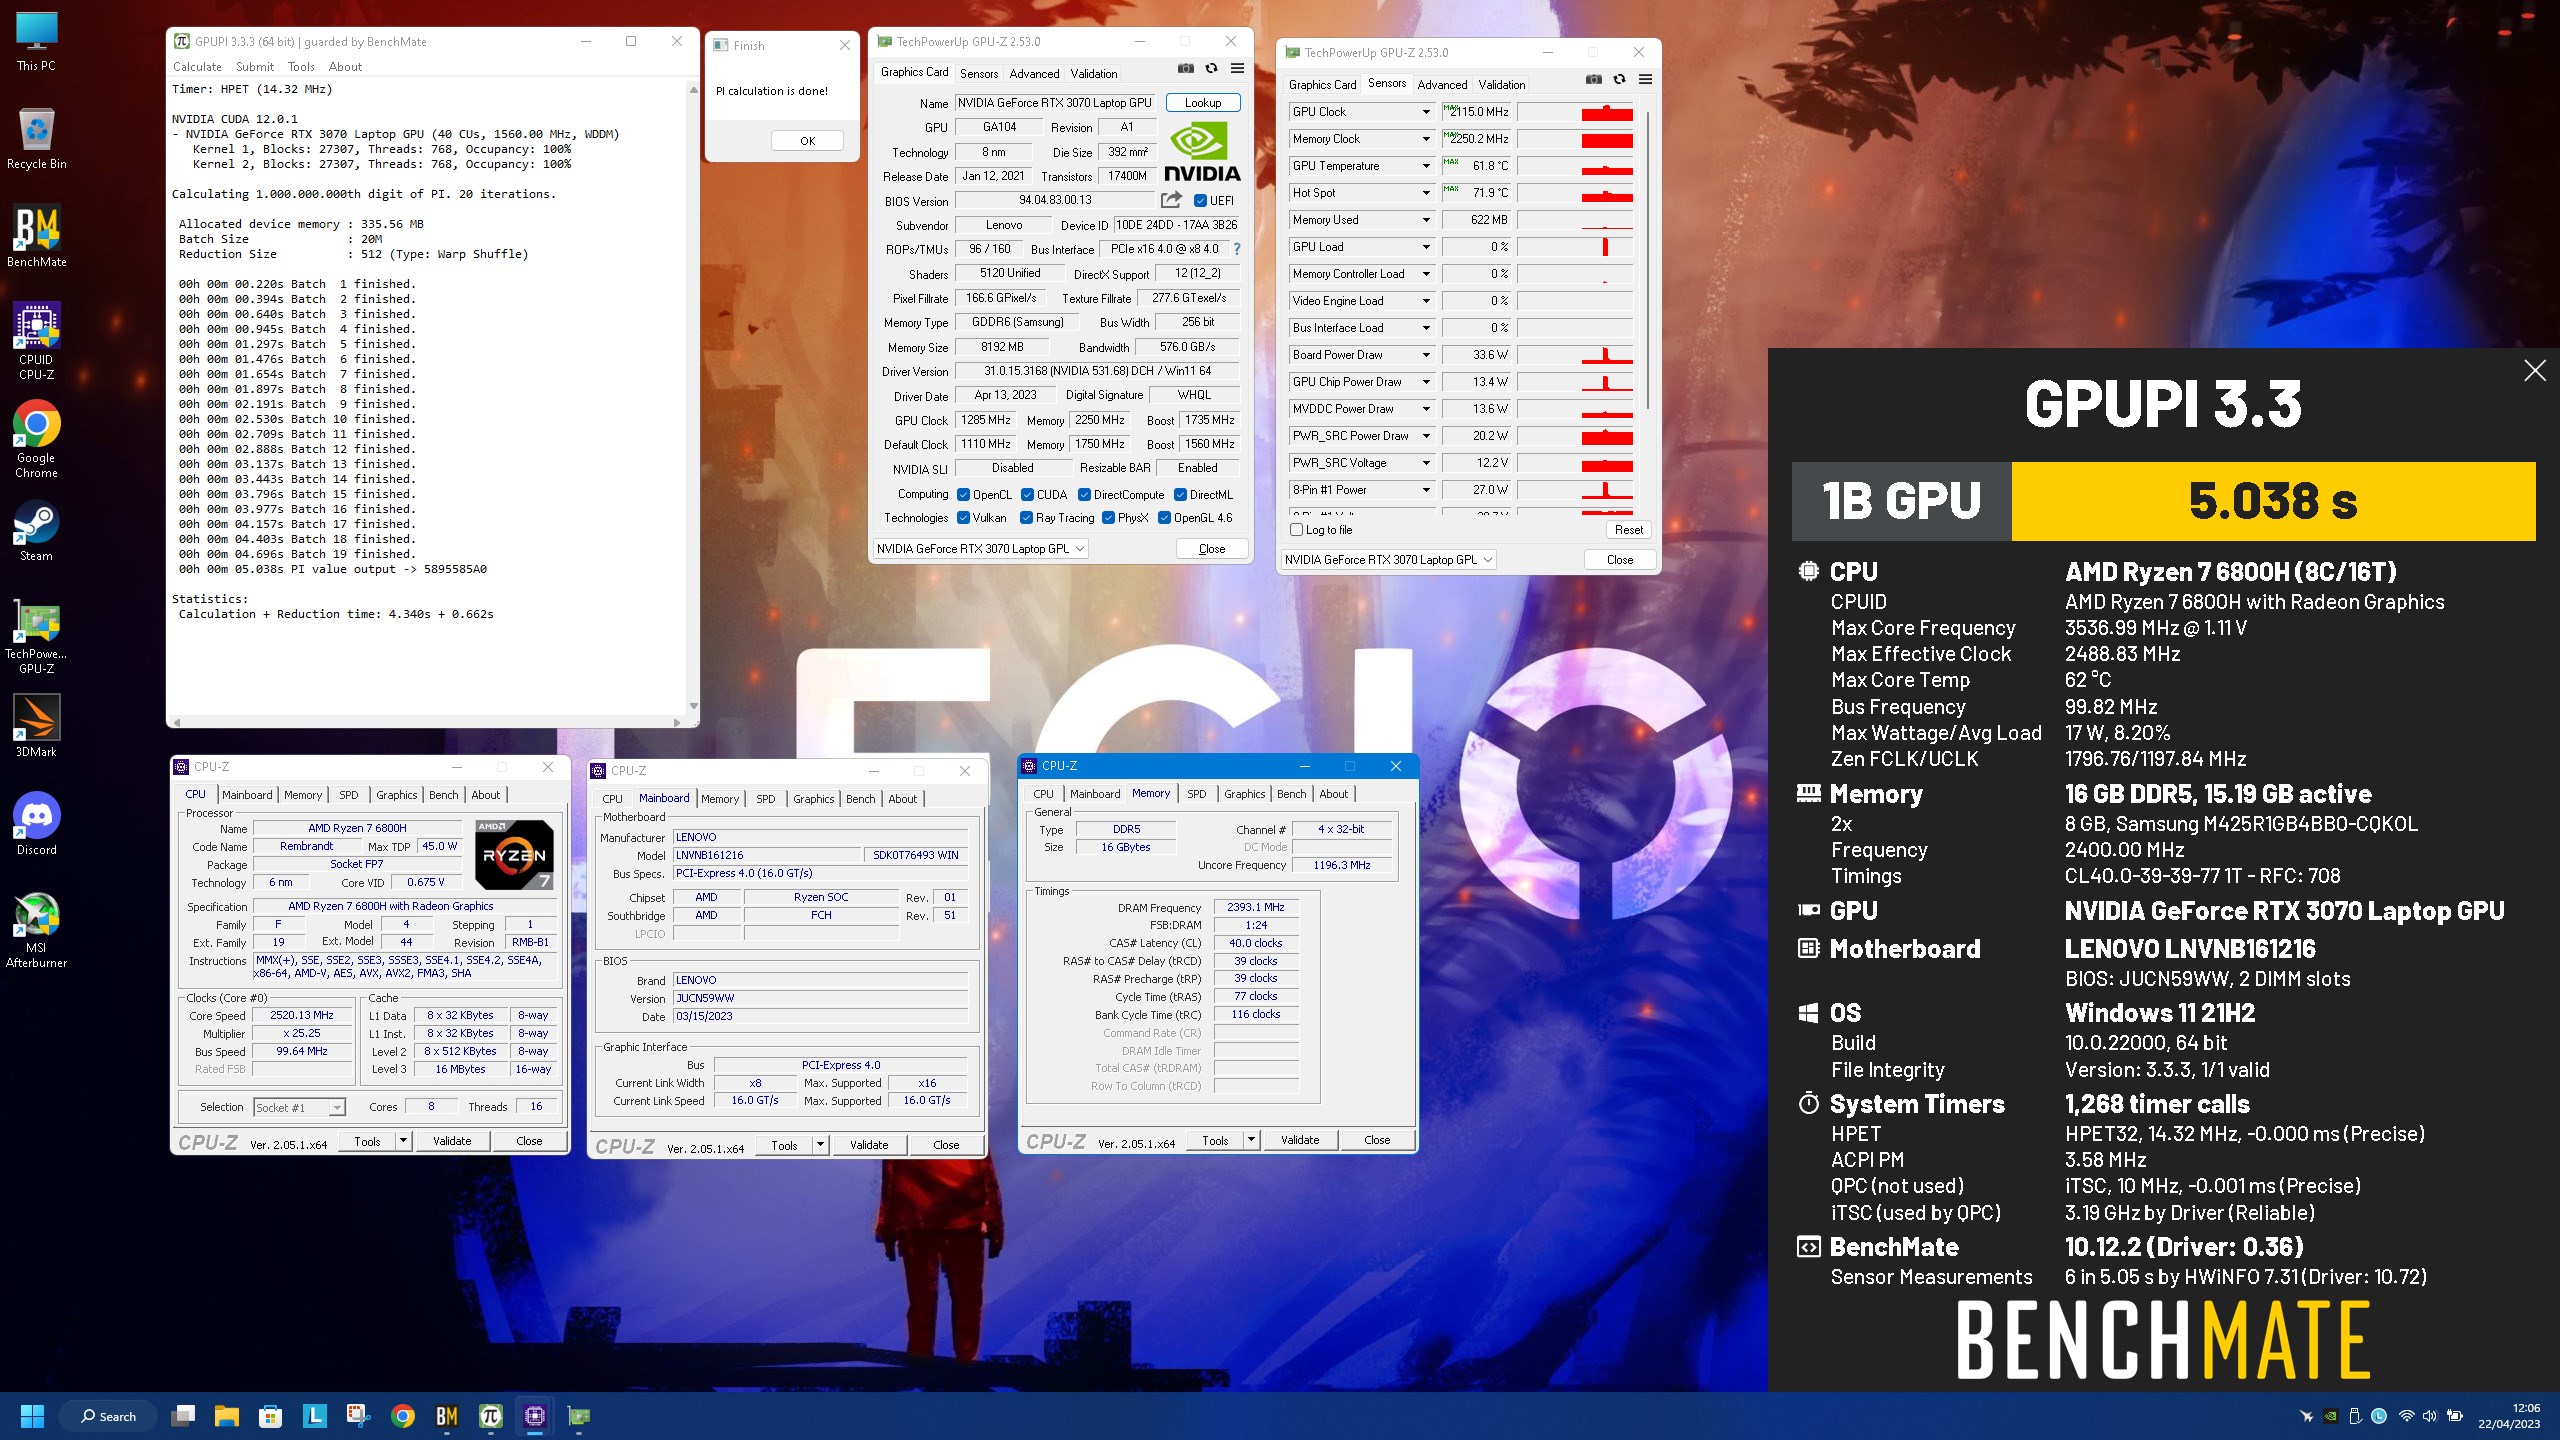
Task: Click Close button in GPU-Z Graphics Card window
Action: 1212,549
